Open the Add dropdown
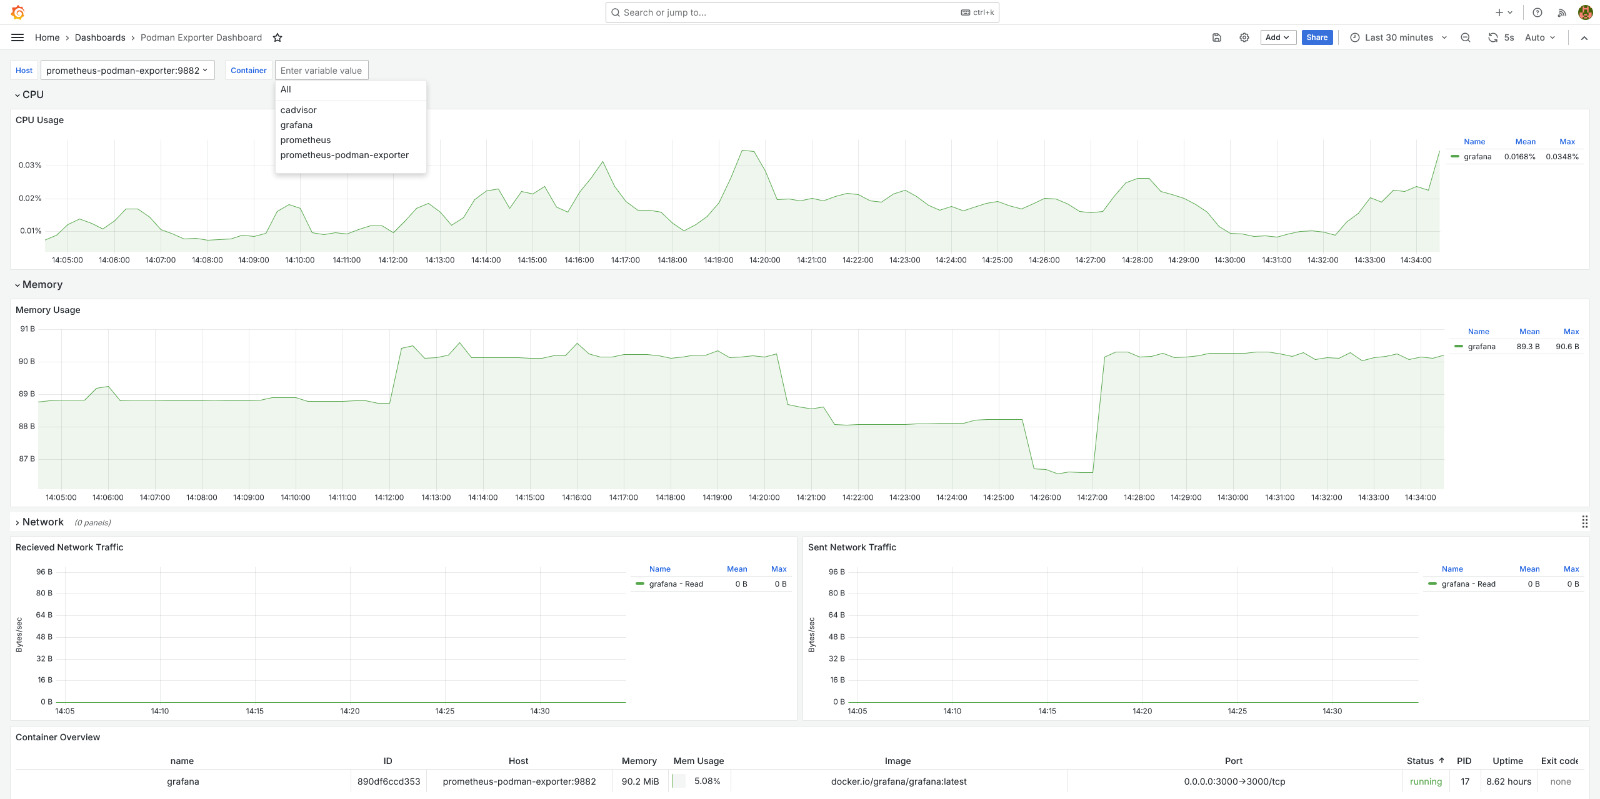The height and width of the screenshot is (799, 1600). point(1278,38)
